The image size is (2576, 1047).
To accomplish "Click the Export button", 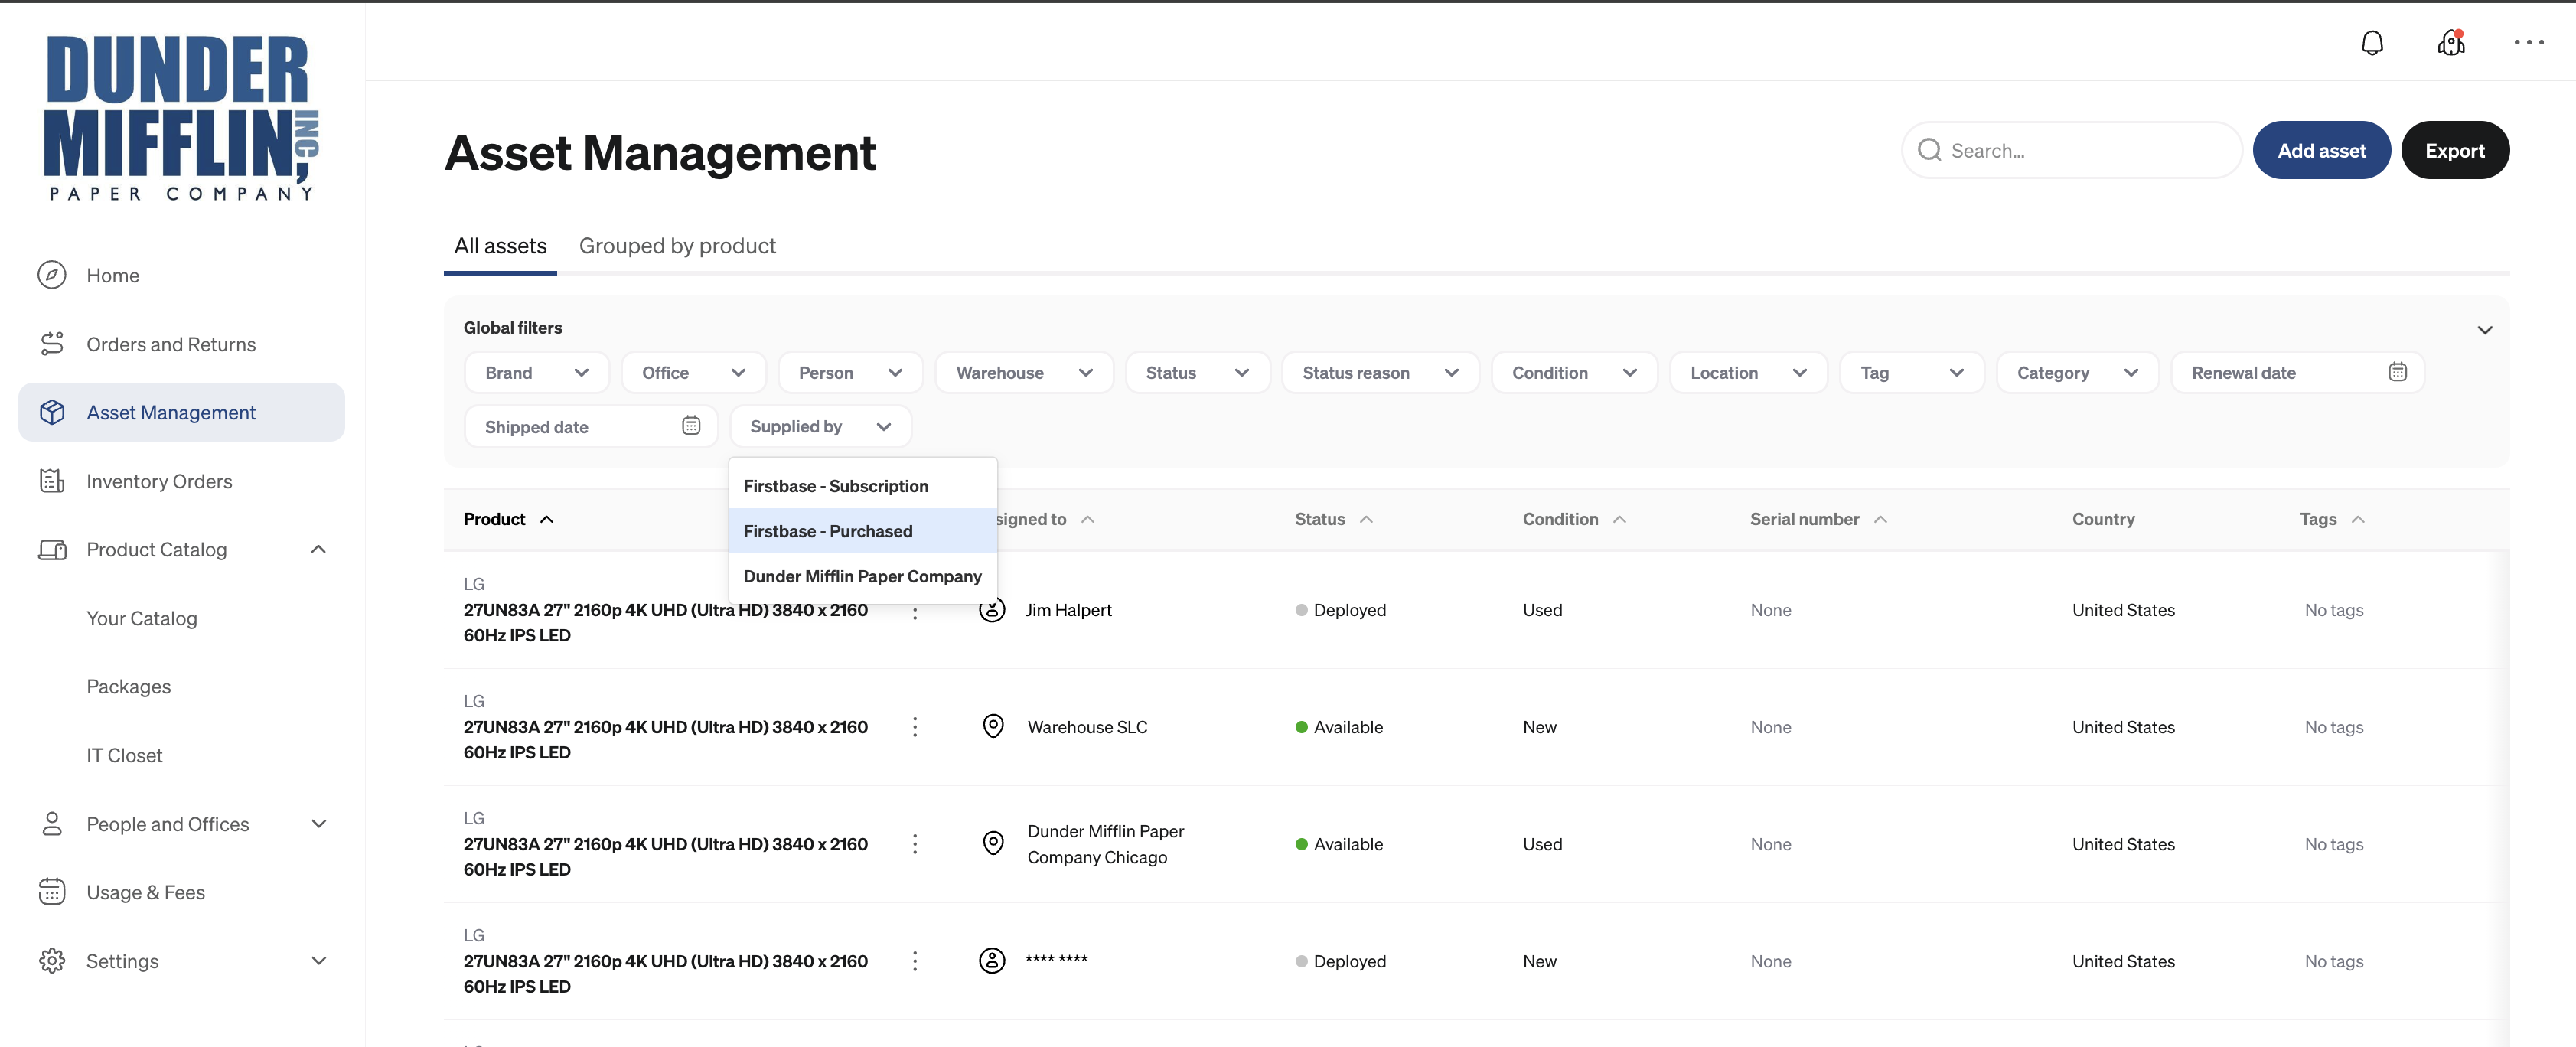I will [x=2455, y=150].
